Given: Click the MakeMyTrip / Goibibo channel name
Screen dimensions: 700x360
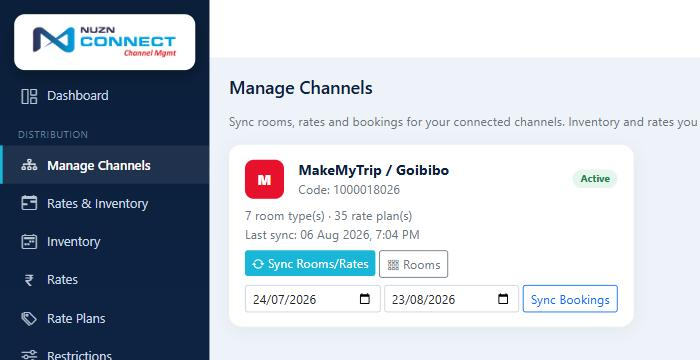Looking at the screenshot, I should click(x=374, y=170).
